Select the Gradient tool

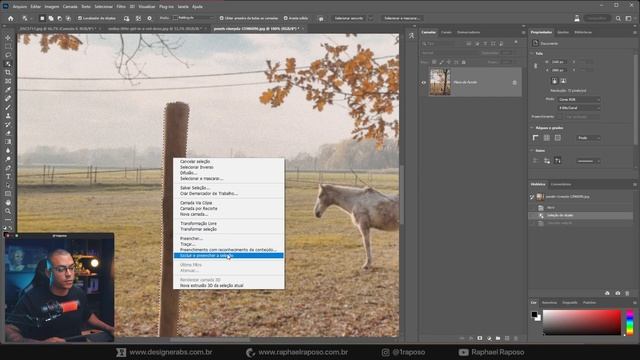(8, 142)
